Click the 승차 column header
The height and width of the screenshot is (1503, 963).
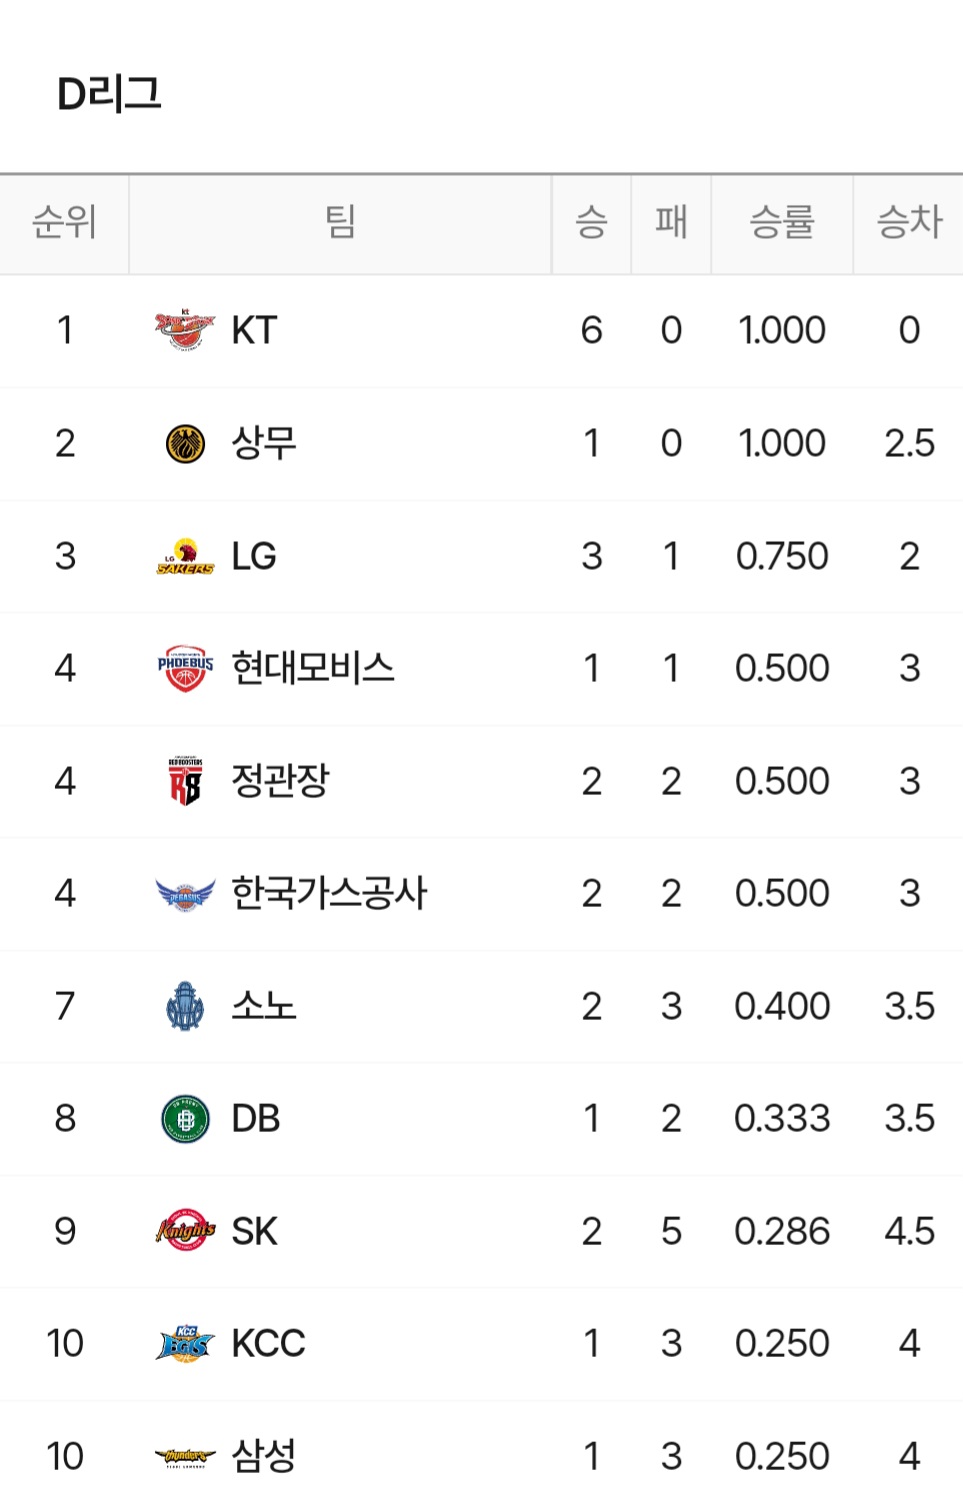pos(908,222)
